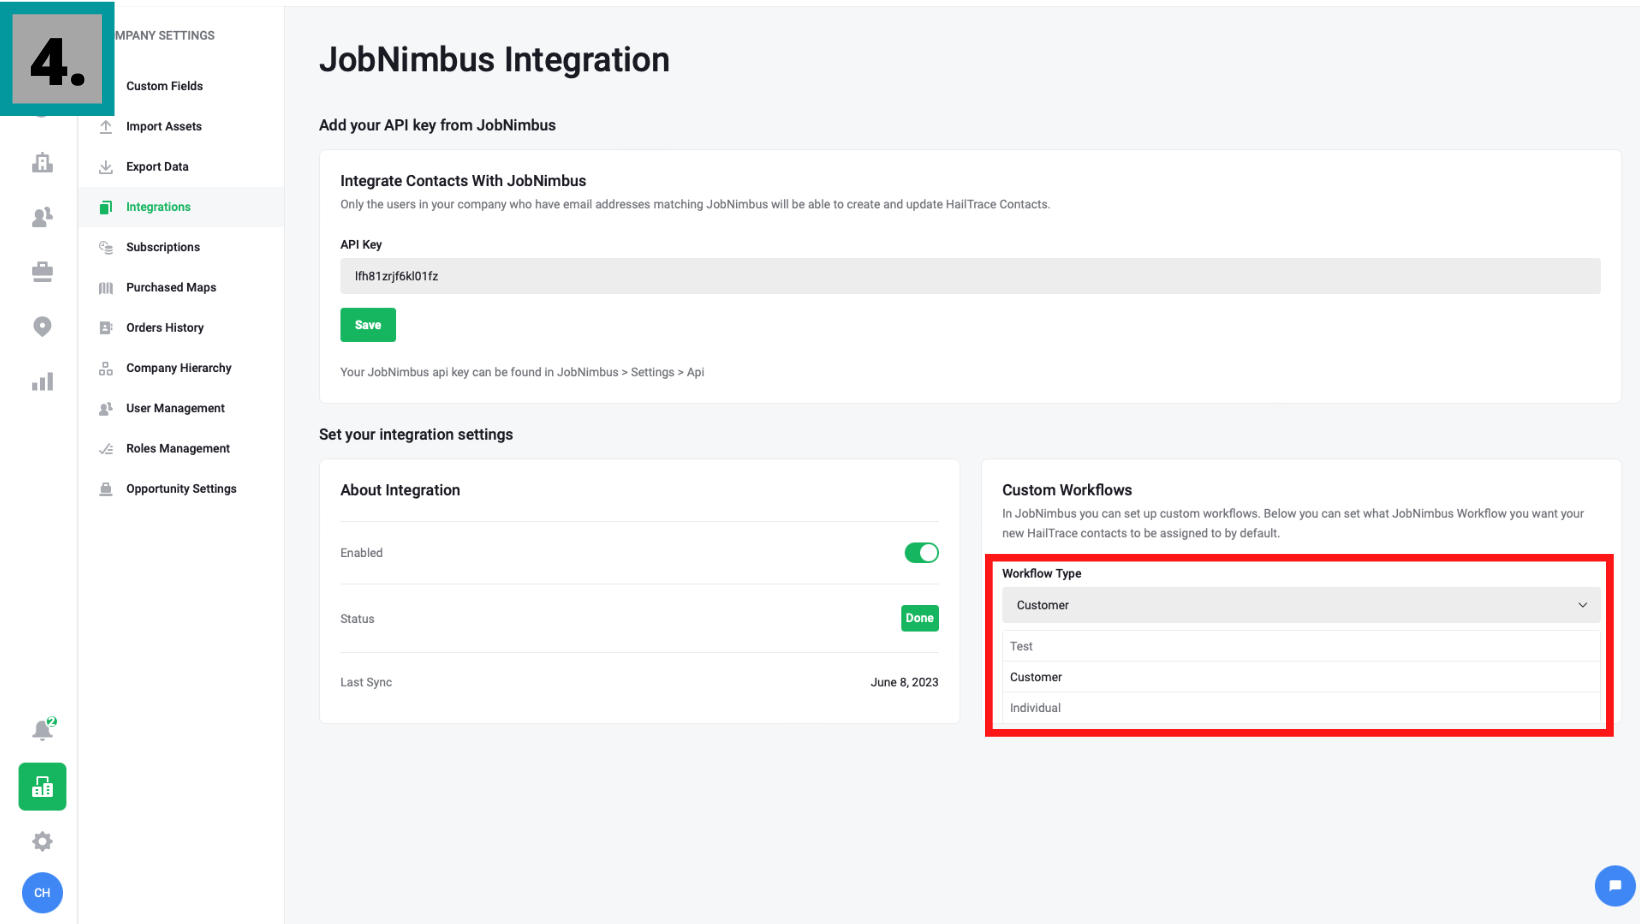1640x924 pixels.
Task: Open Company Hierarchy settings
Action: point(179,368)
